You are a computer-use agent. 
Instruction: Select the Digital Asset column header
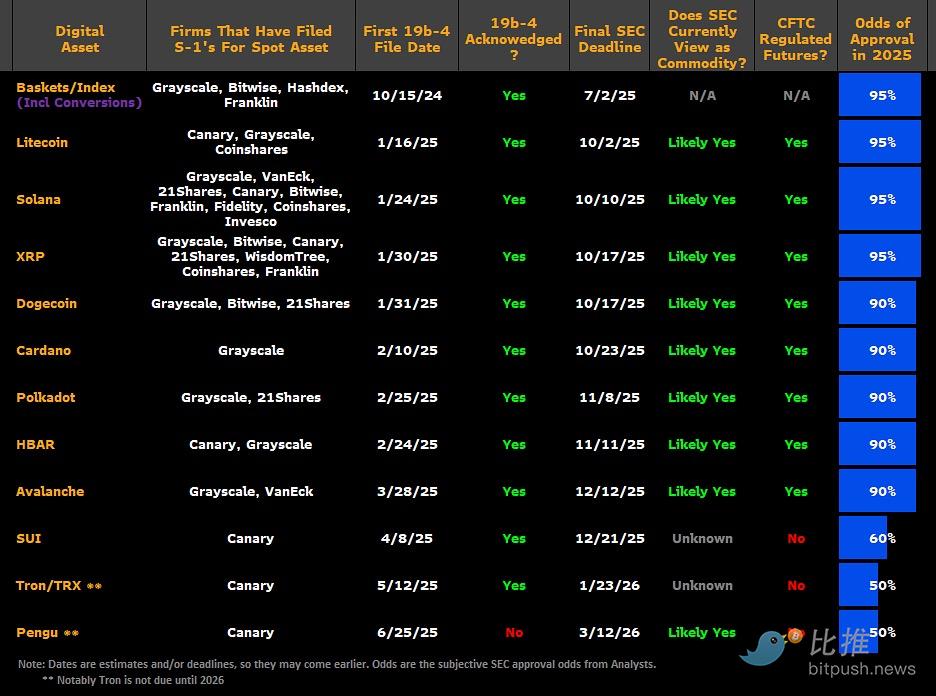pos(78,39)
